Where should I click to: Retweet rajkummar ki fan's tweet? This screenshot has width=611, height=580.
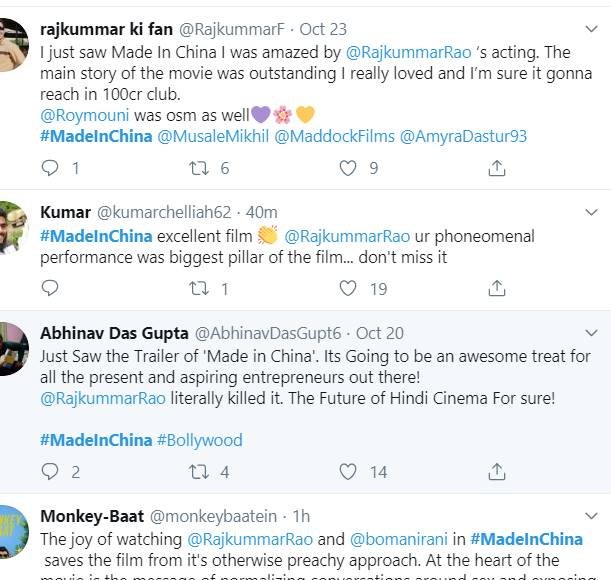(x=199, y=169)
